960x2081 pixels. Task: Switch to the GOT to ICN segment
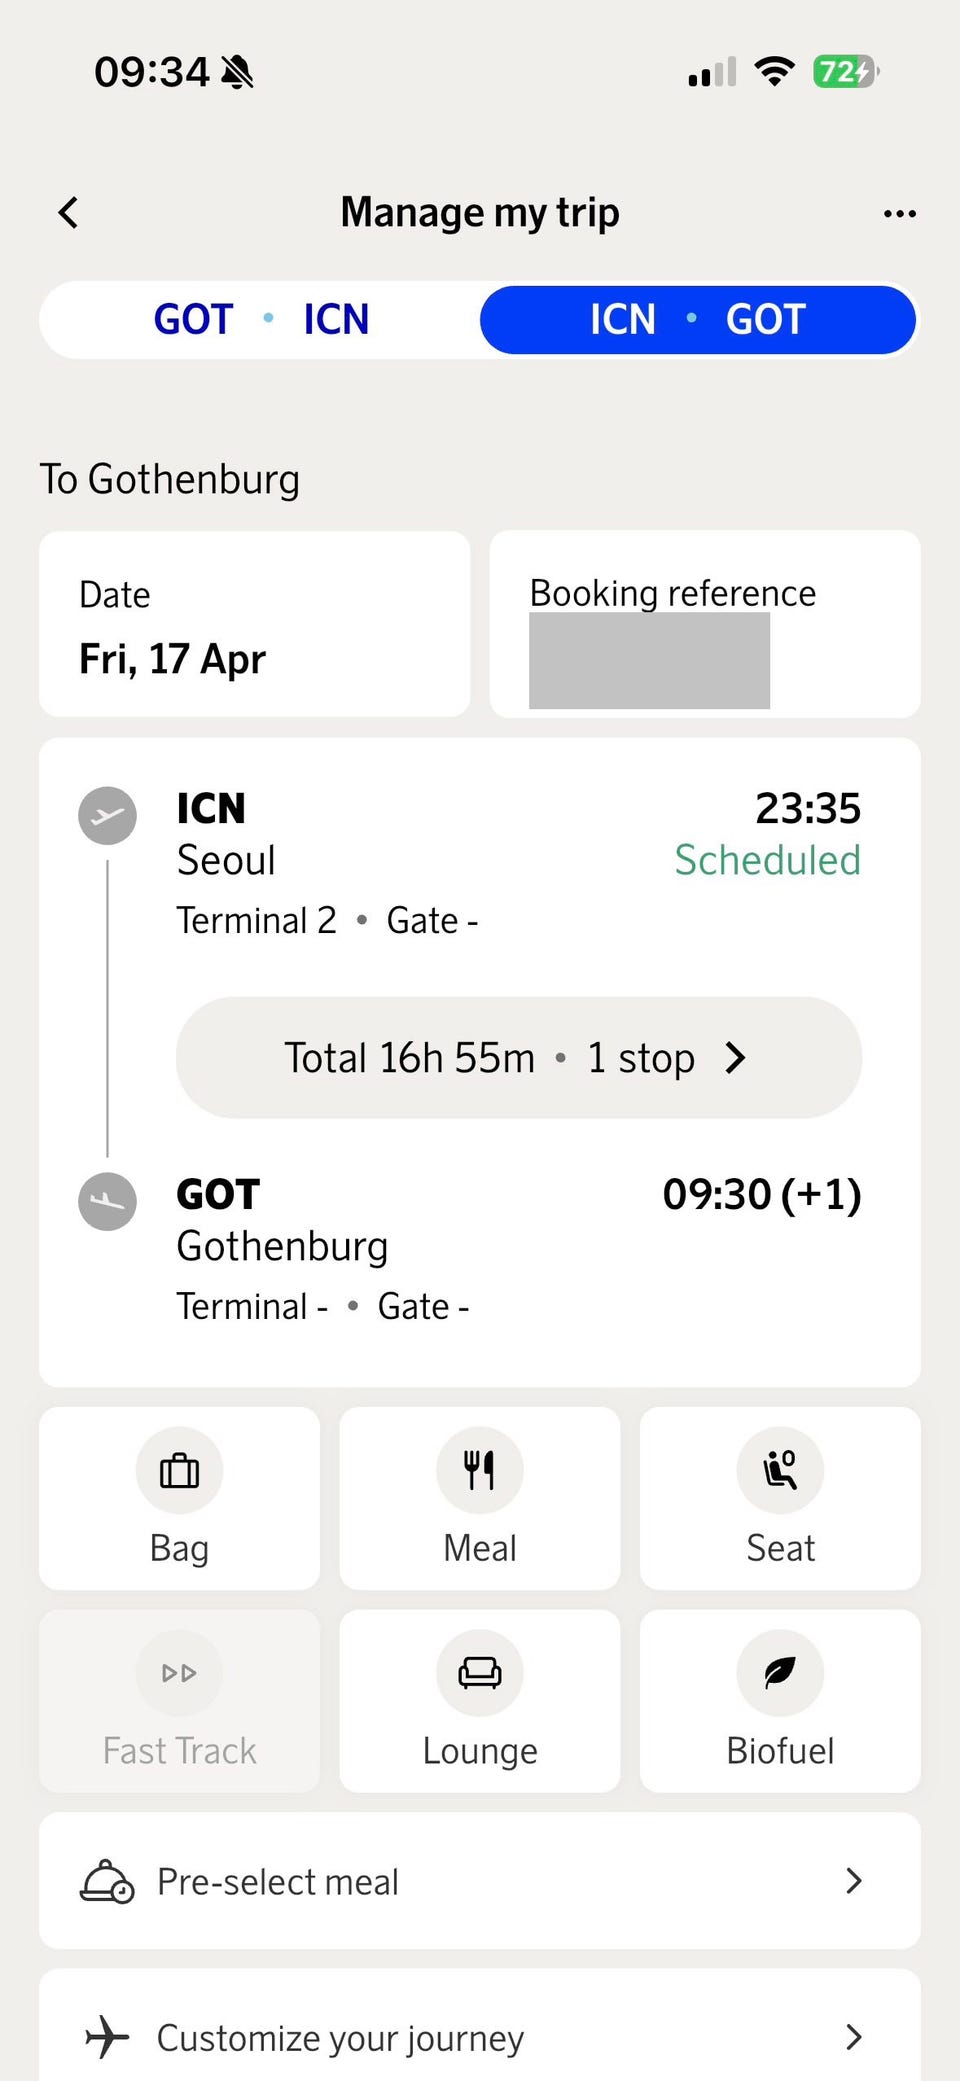pyautogui.click(x=261, y=320)
